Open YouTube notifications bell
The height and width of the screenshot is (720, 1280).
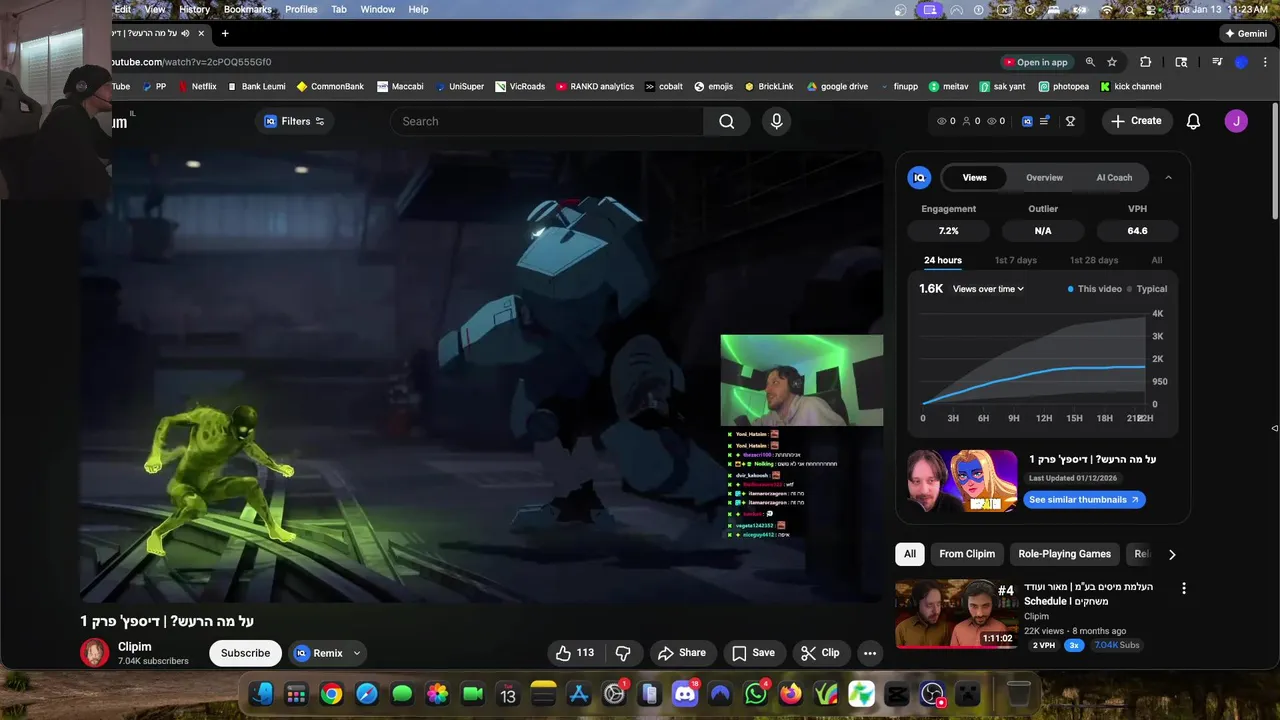pos(1193,121)
